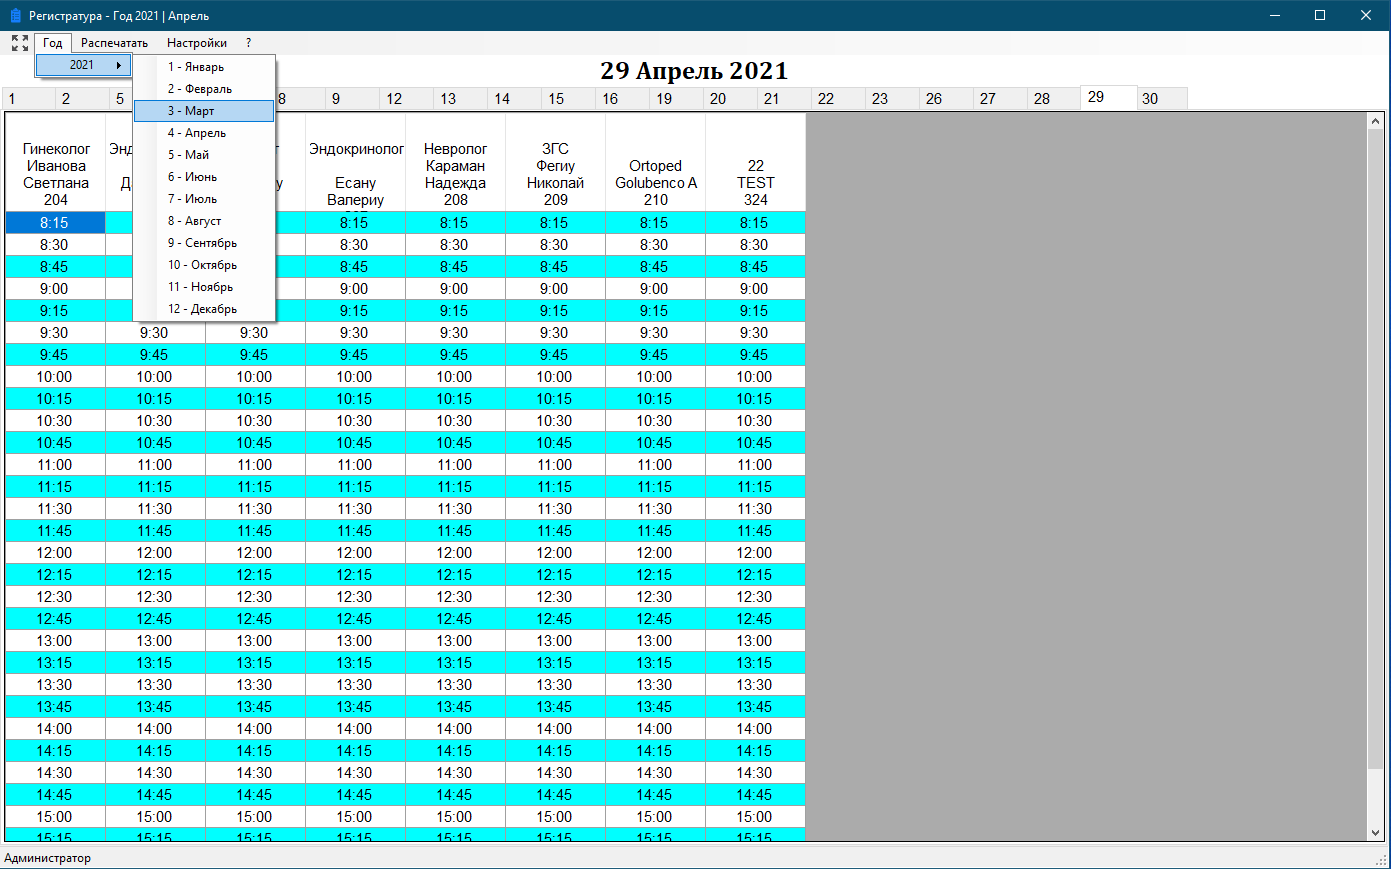Screen dimensions: 1391x869
Task: Maximize the Регистратура window
Action: [1320, 15]
